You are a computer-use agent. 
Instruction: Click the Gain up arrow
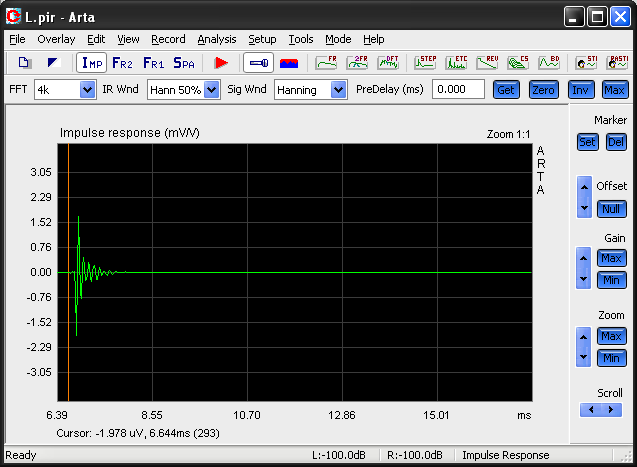pyautogui.click(x=584, y=258)
